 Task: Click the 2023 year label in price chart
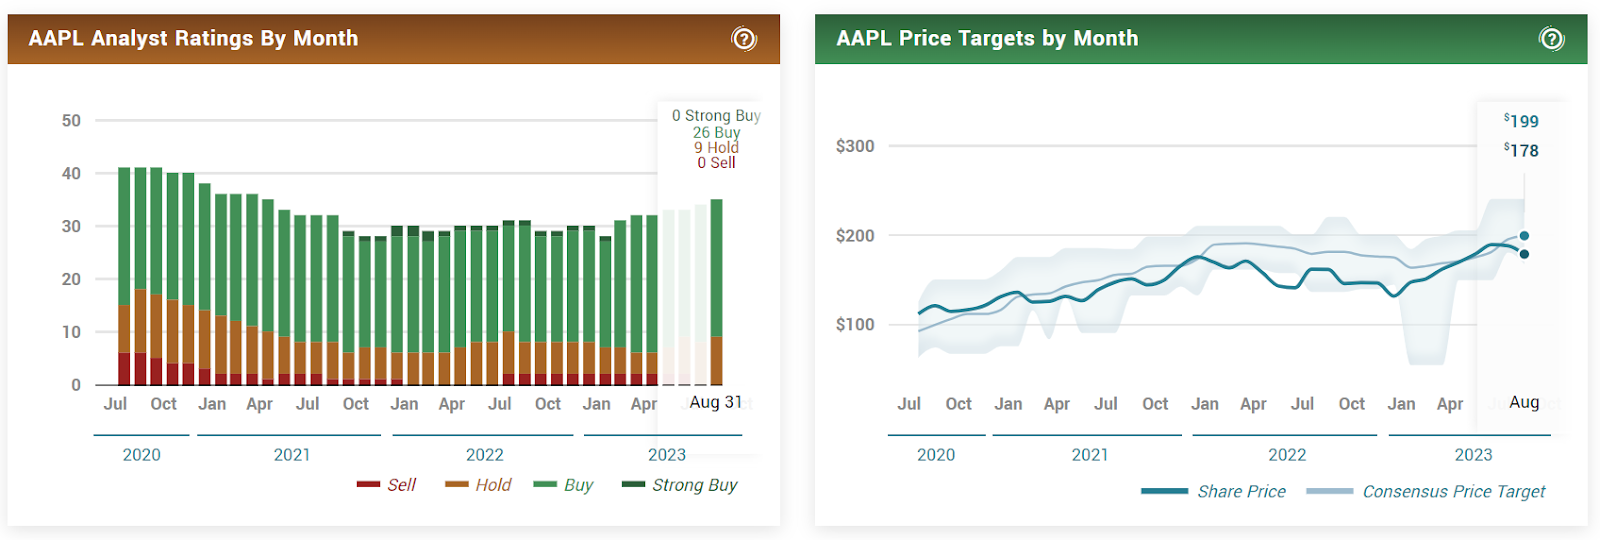pos(1473,455)
